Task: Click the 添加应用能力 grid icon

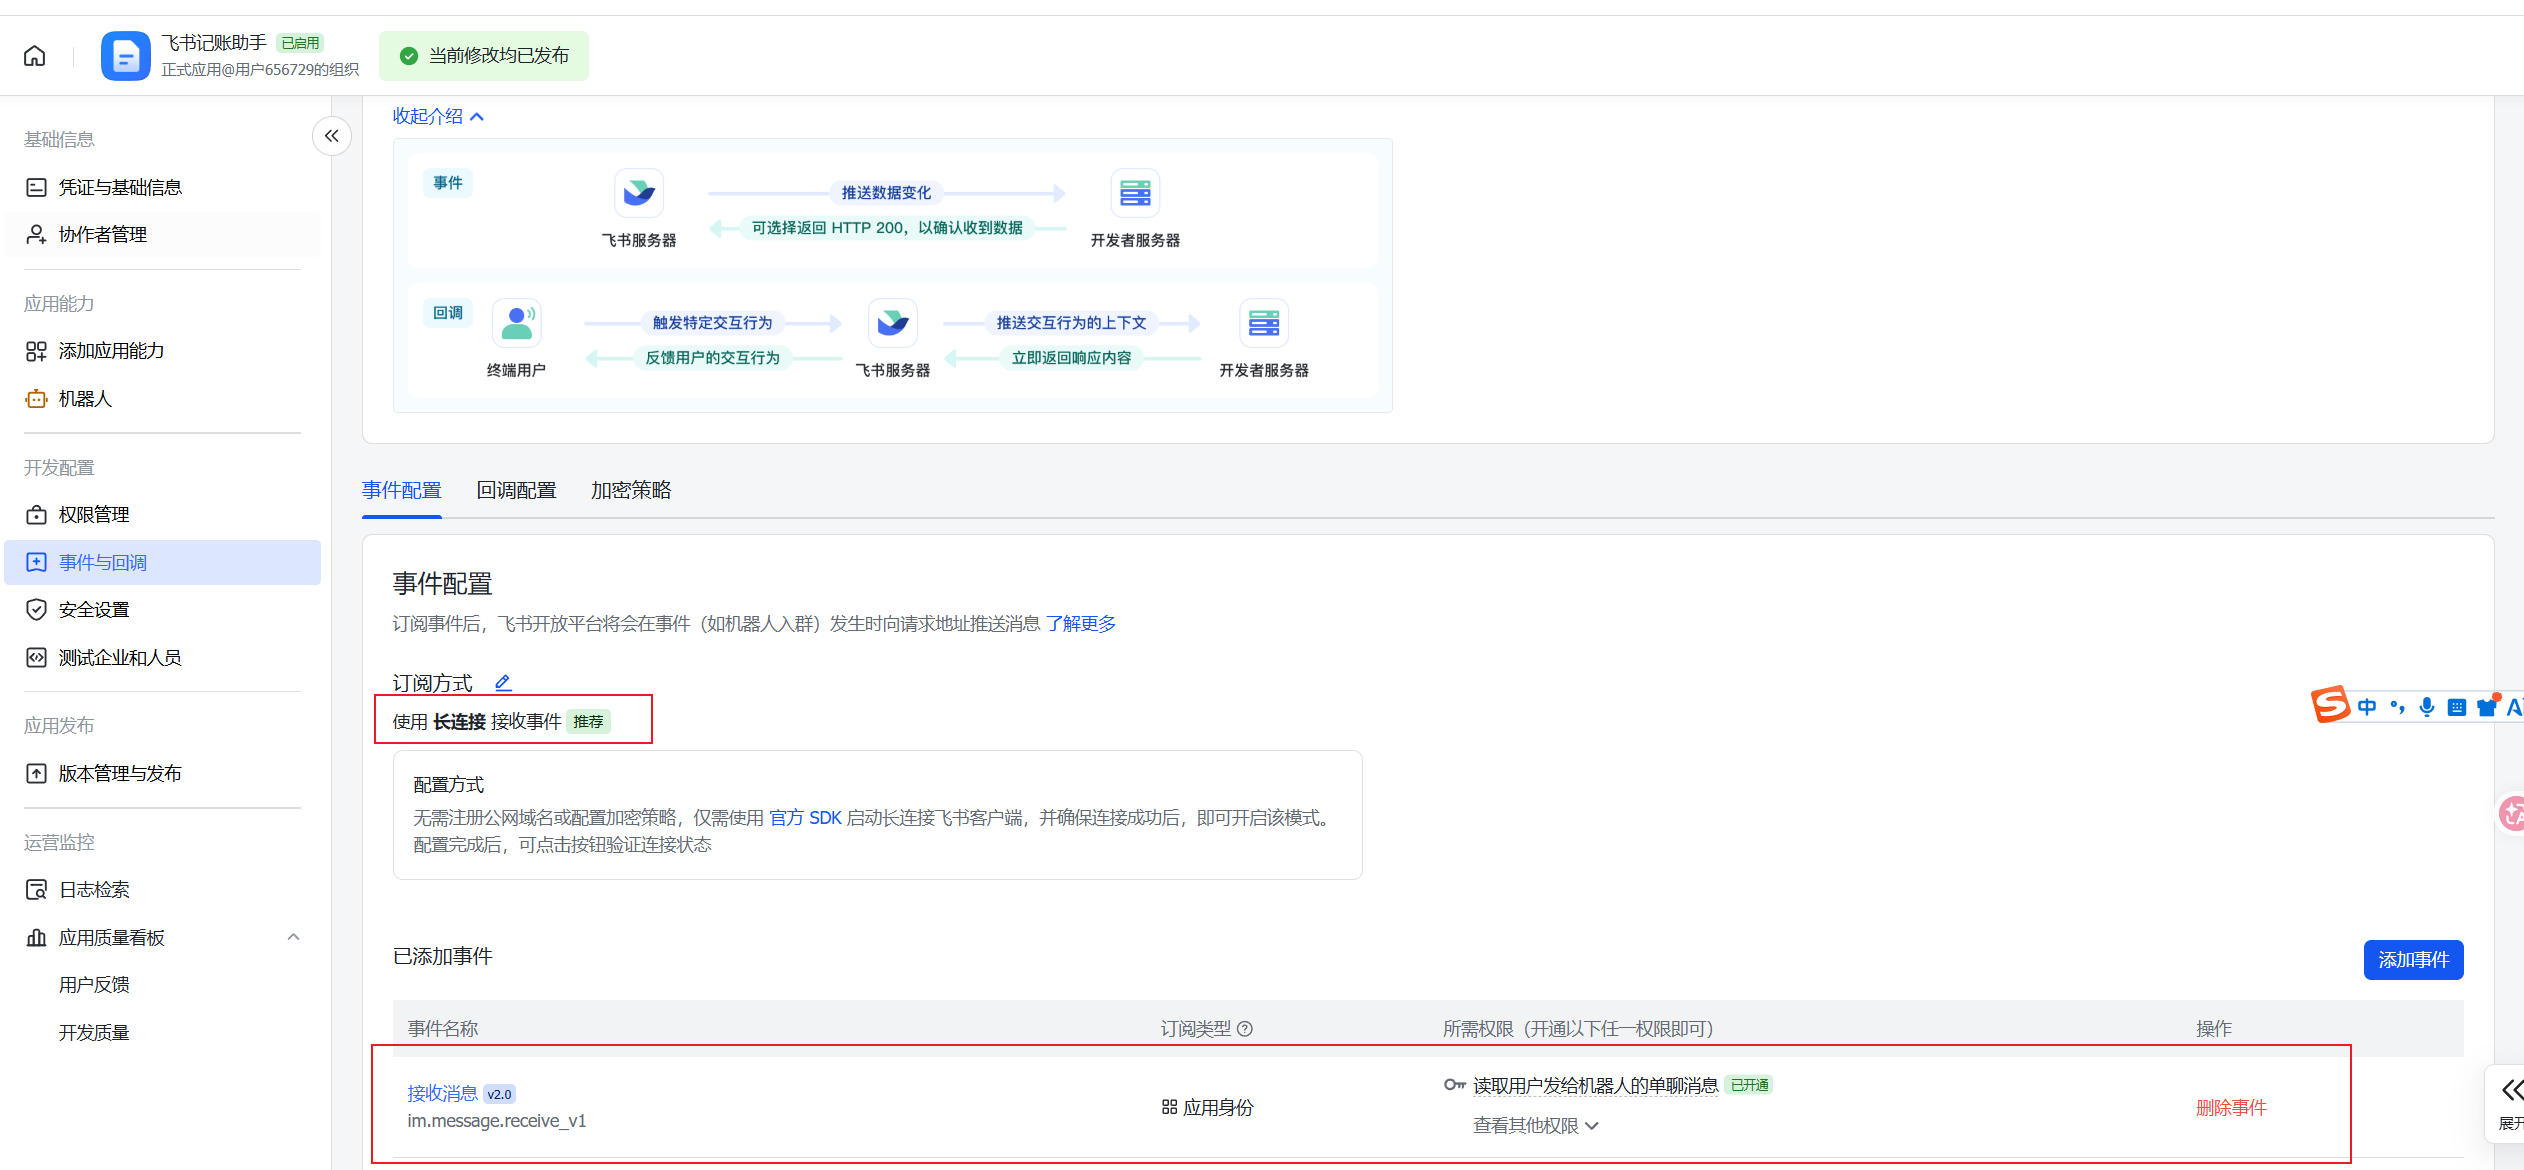Action: [x=36, y=351]
